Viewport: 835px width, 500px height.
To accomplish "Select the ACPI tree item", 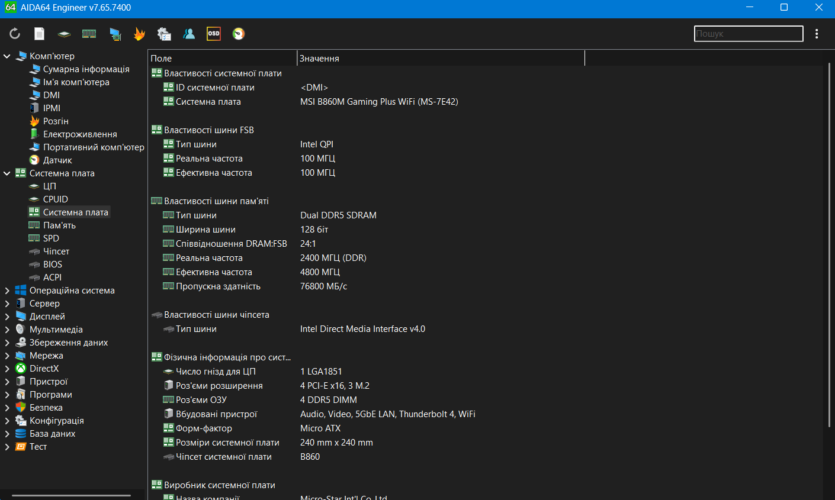I will (x=52, y=277).
